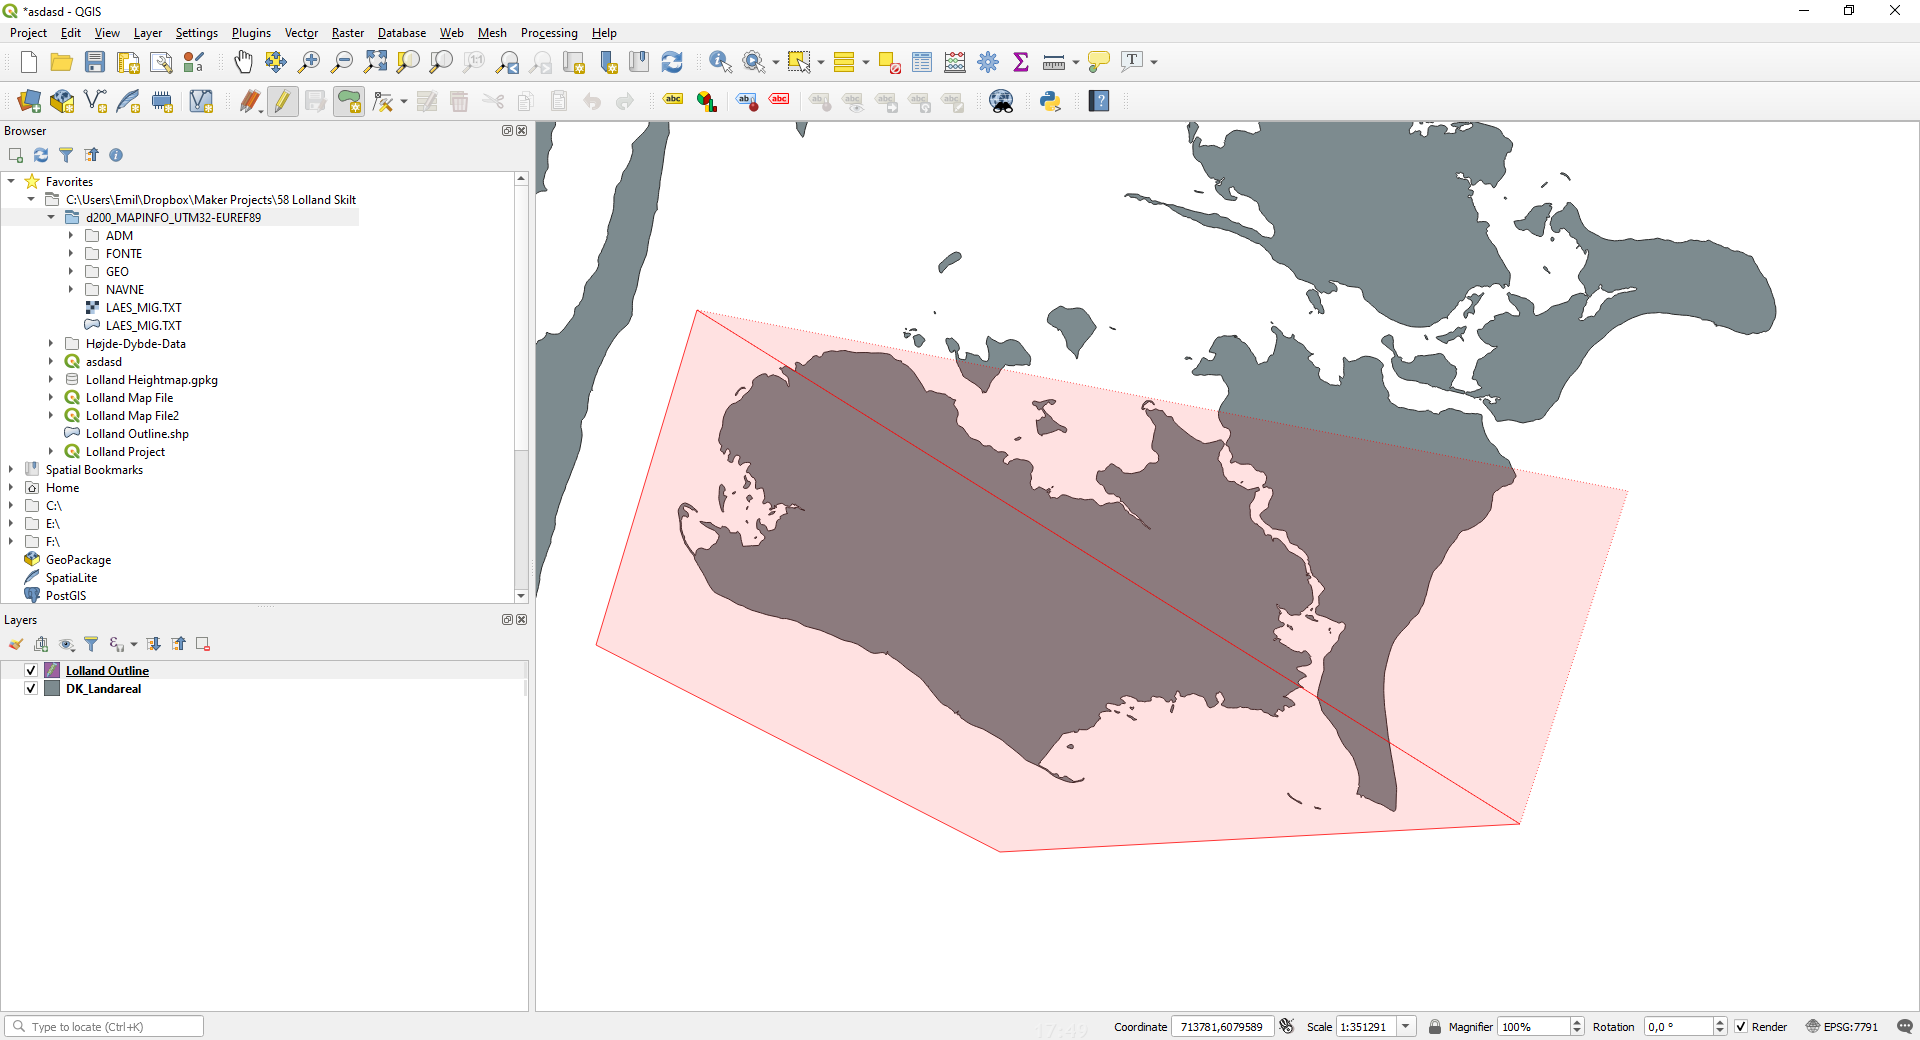1920x1040 pixels.
Task: Save the project using floppy disk icon
Action: [x=95, y=62]
